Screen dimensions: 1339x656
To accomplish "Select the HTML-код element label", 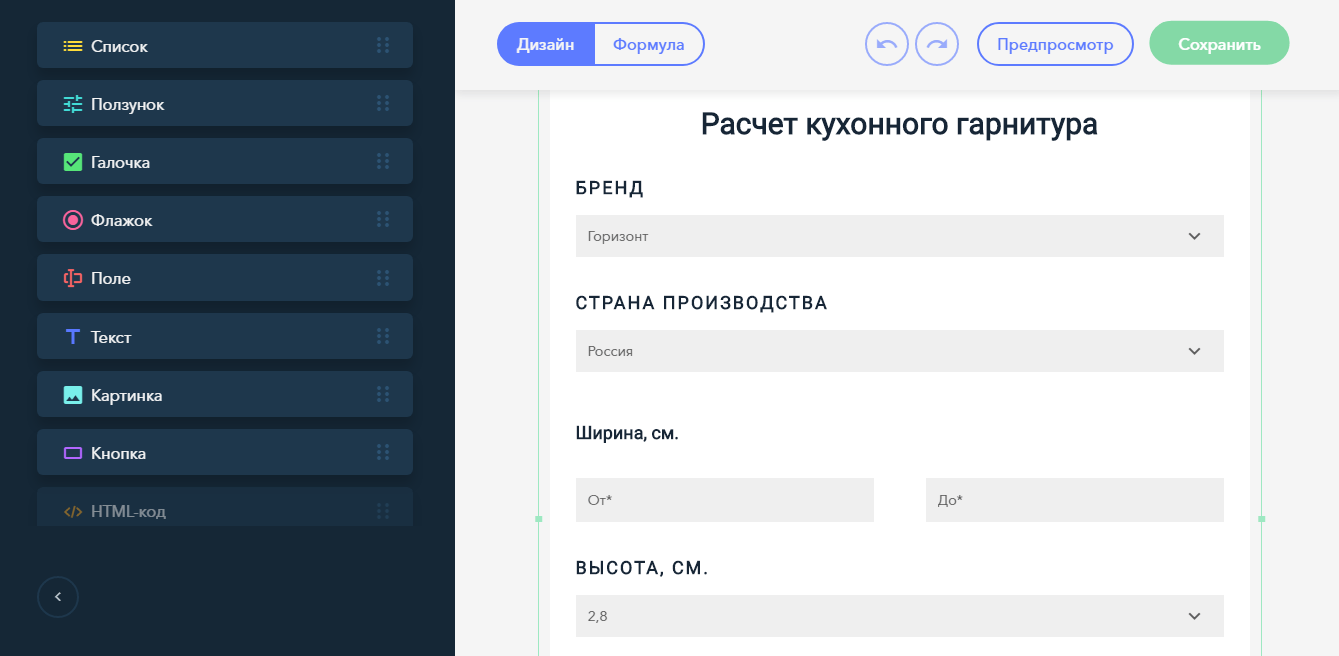I will pyautogui.click(x=128, y=511).
